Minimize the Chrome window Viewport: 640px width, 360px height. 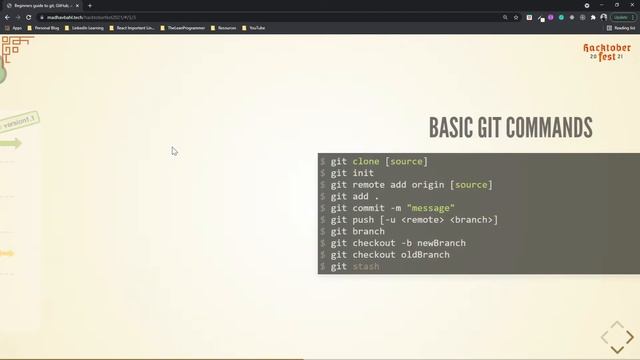click(x=602, y=5)
